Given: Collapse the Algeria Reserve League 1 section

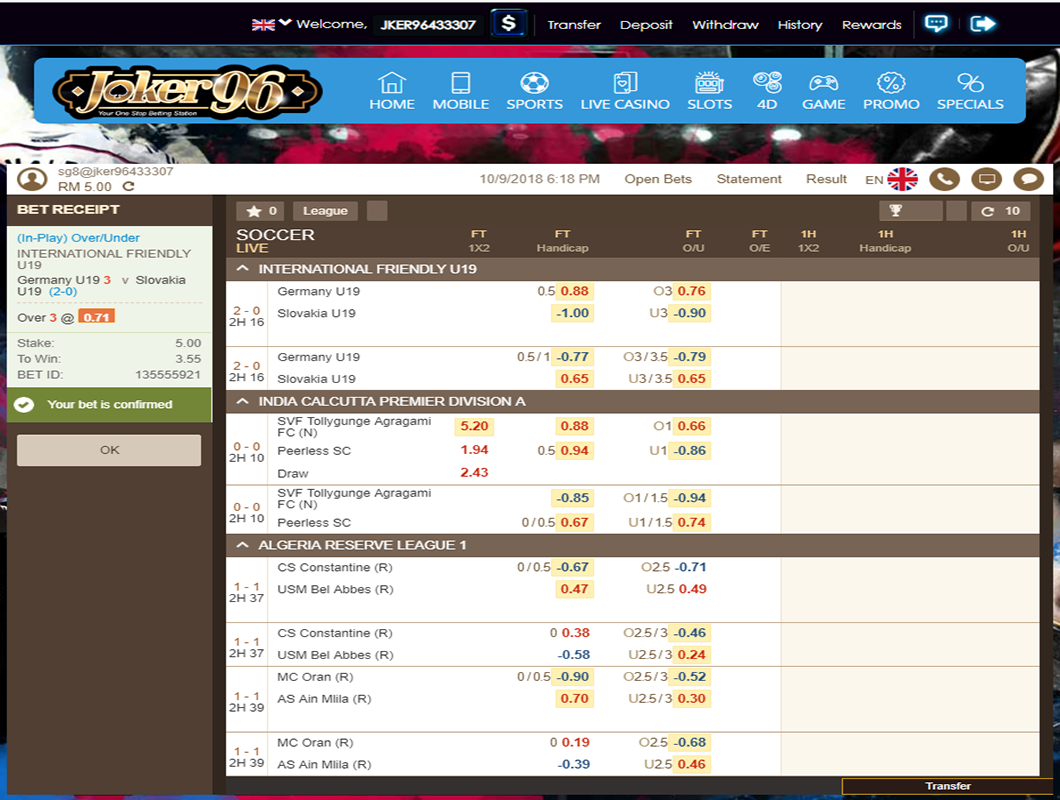Looking at the screenshot, I should tap(243, 545).
